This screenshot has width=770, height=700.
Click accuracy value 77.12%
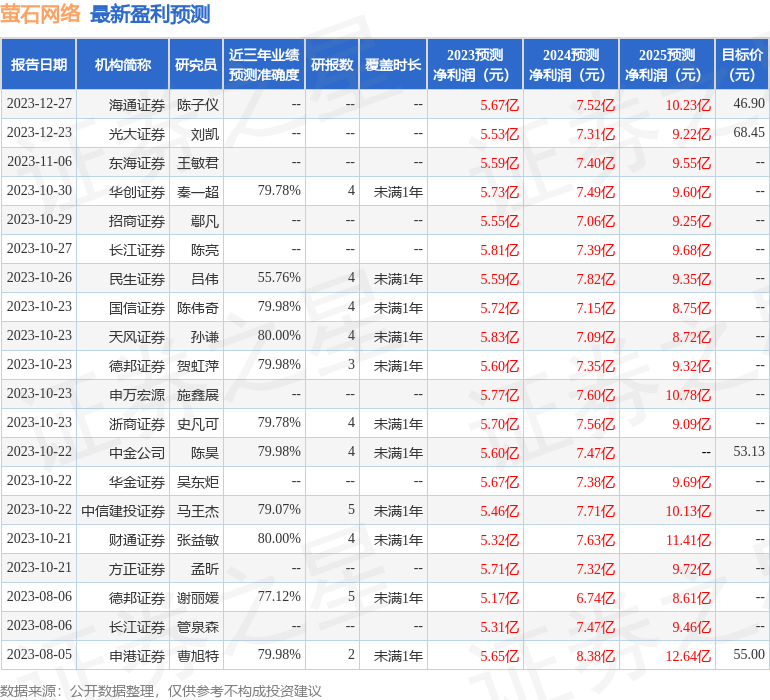(x=279, y=596)
